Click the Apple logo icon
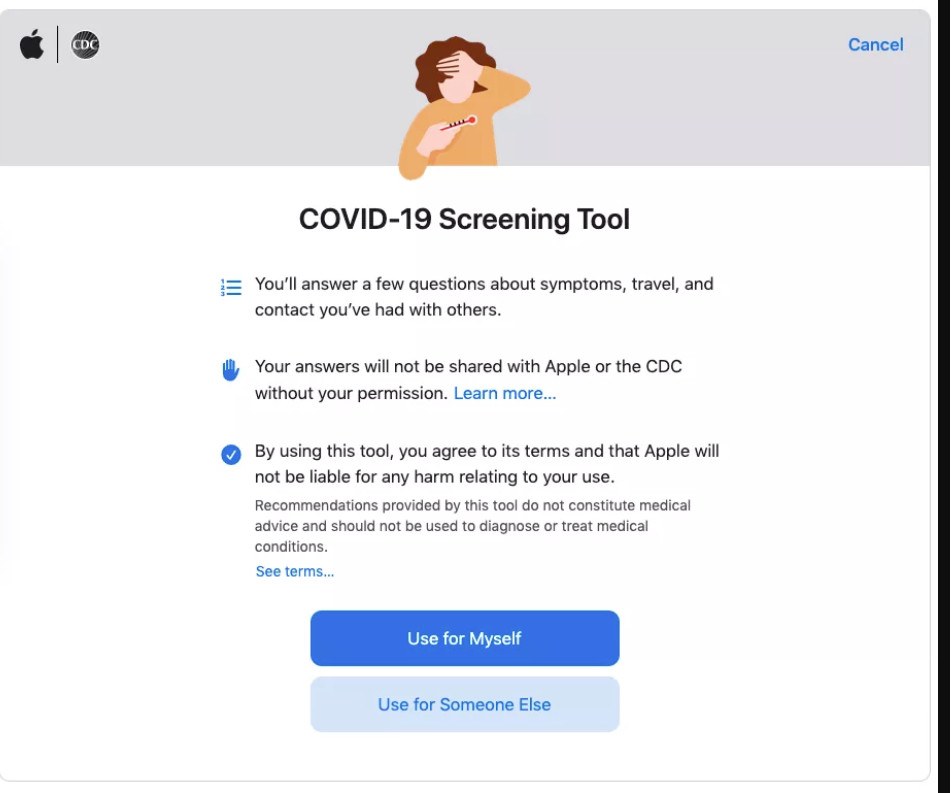Viewport: 951px width, 793px height. click(32, 44)
